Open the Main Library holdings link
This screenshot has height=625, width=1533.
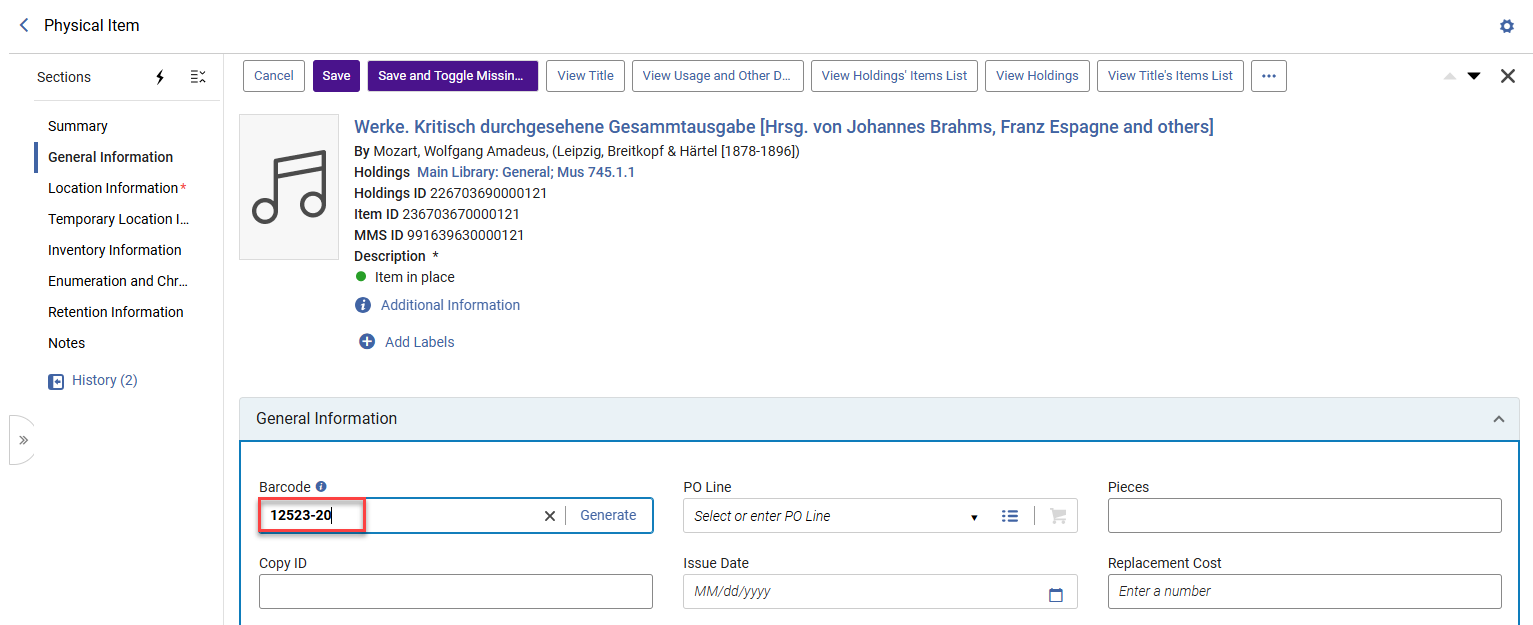point(526,172)
